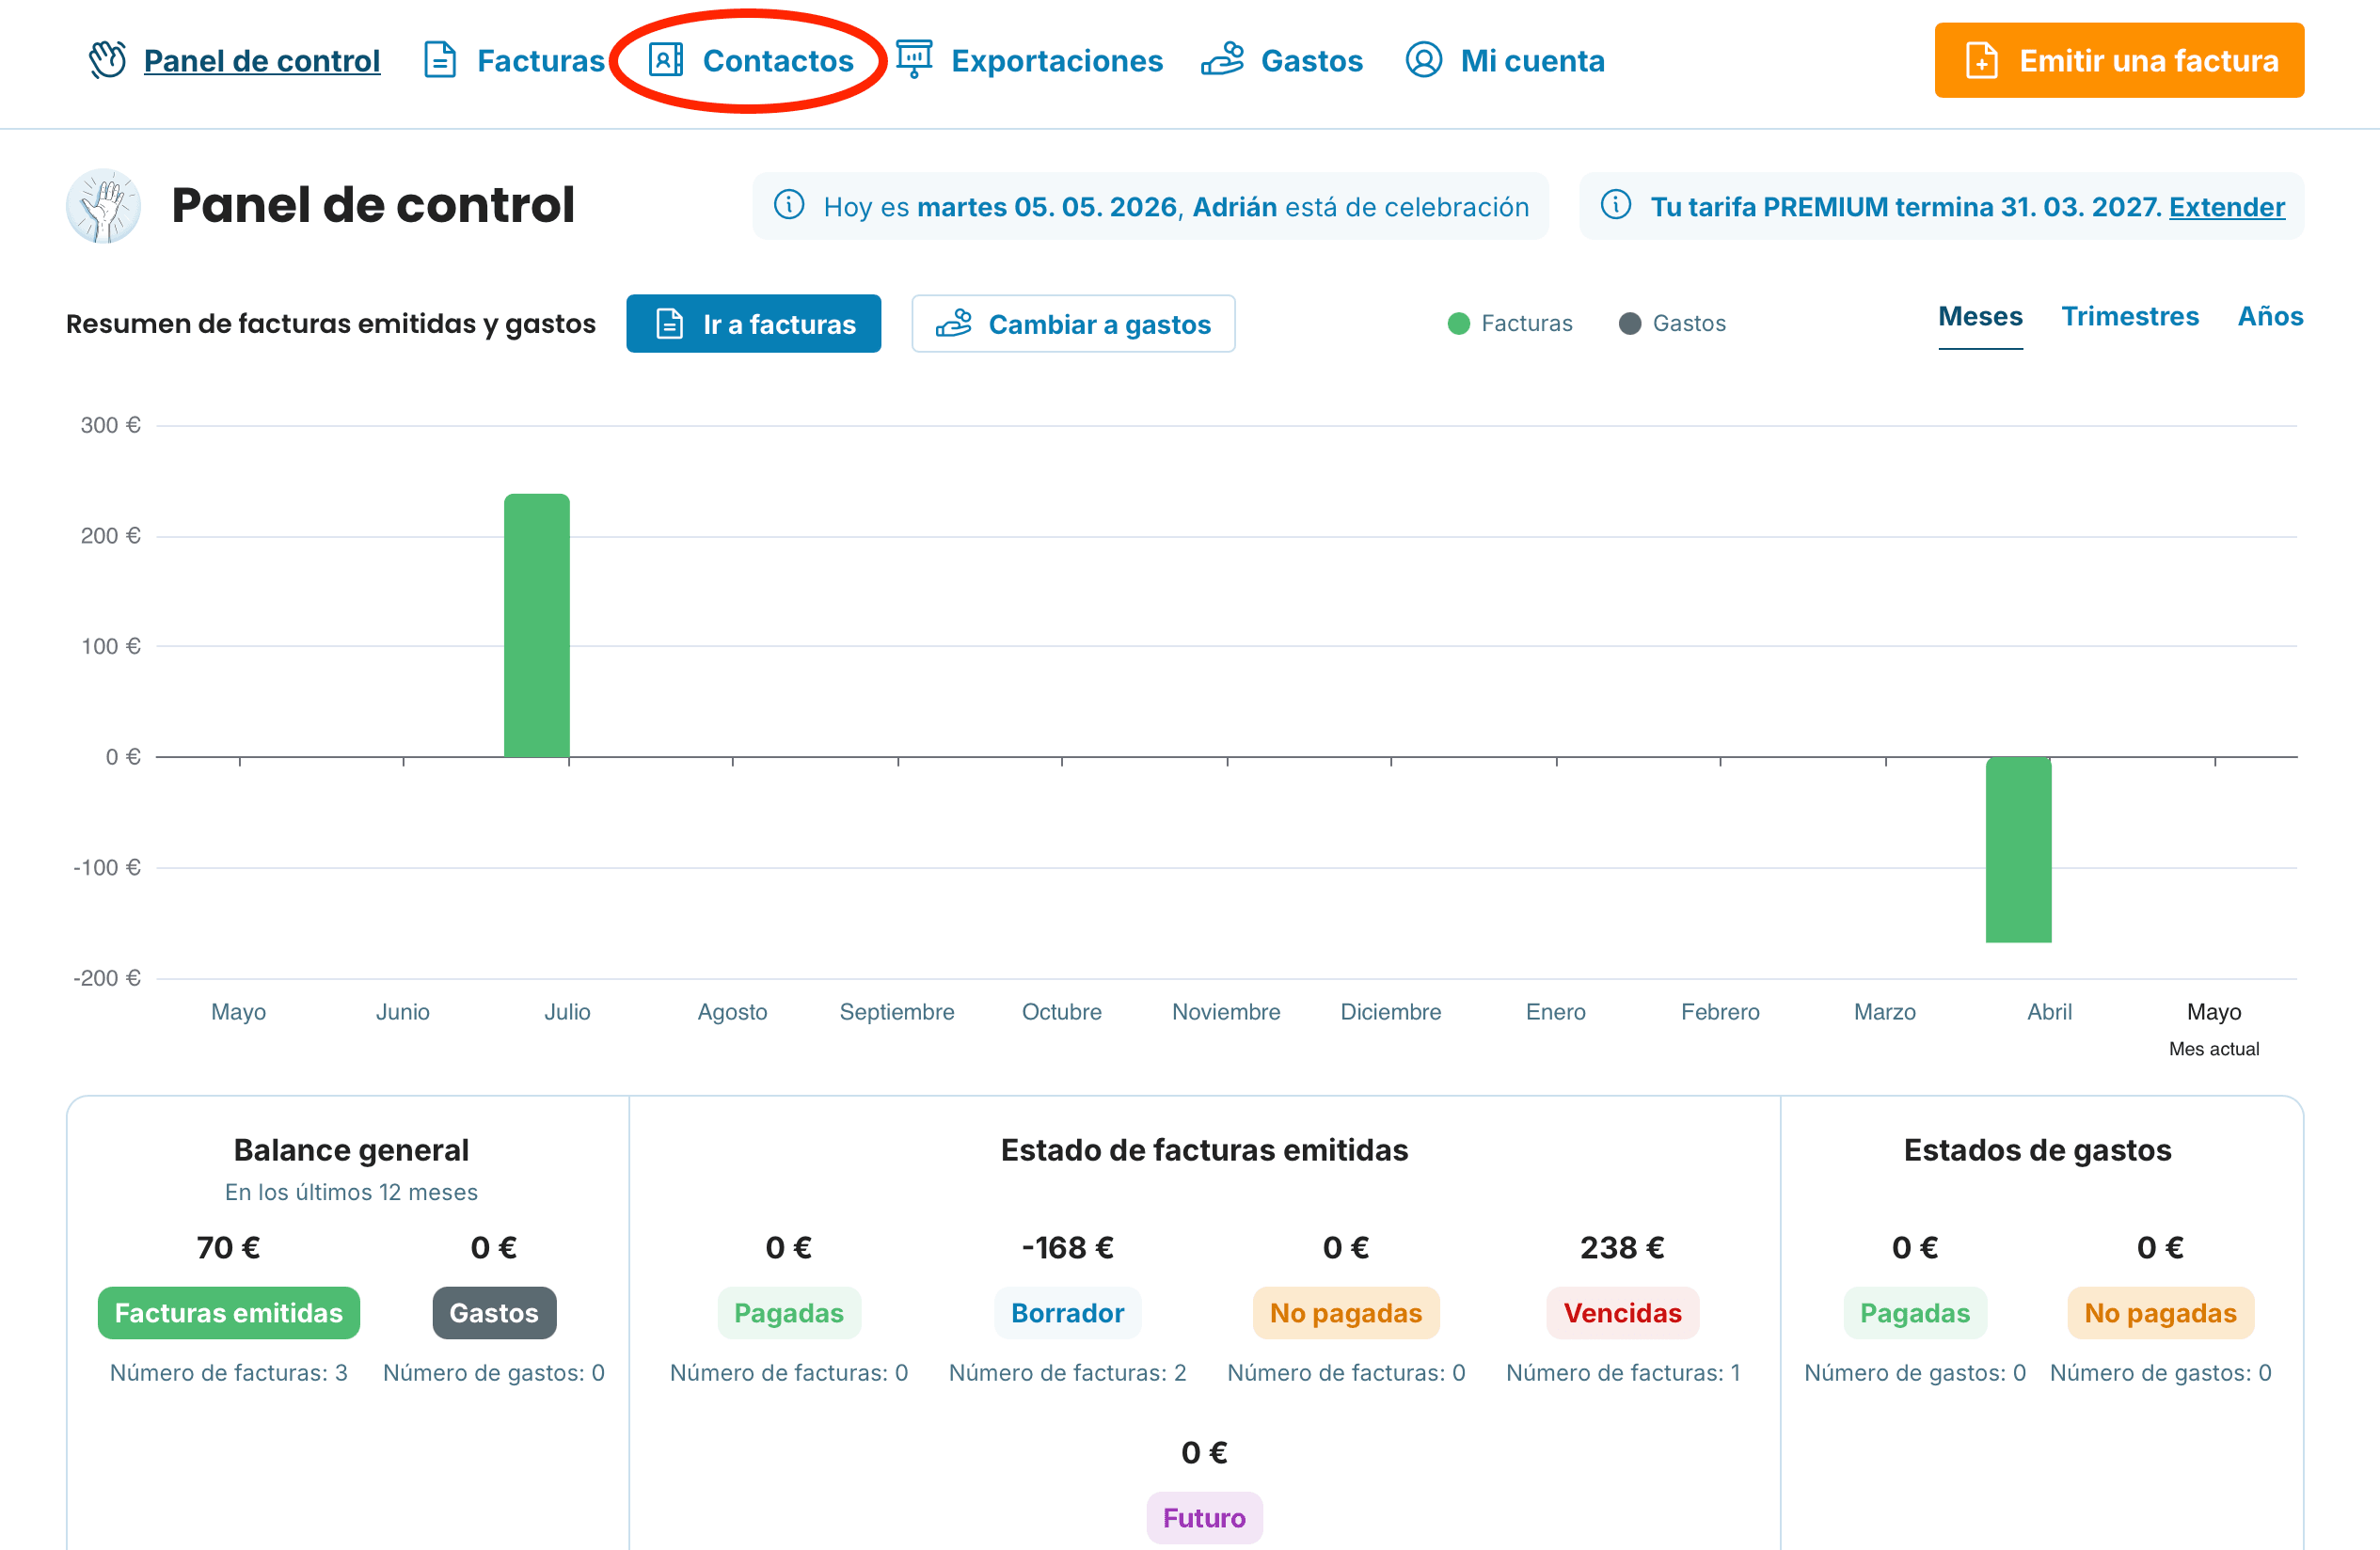Click the Pagadas badge under Estado de facturas emitidas
Viewport: 2380px width, 1550px height.
789,1313
